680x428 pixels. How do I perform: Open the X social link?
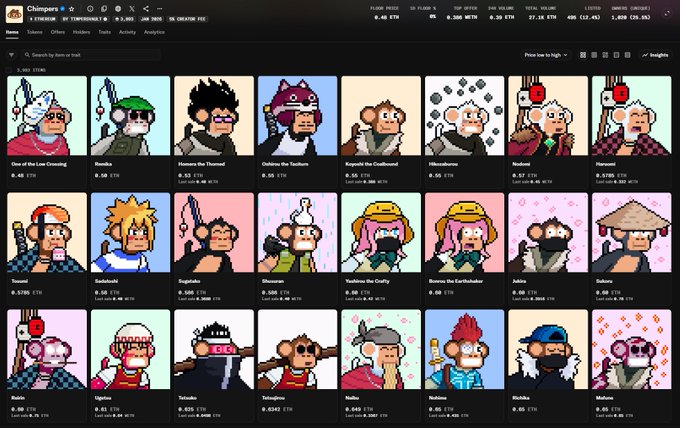(x=132, y=9)
